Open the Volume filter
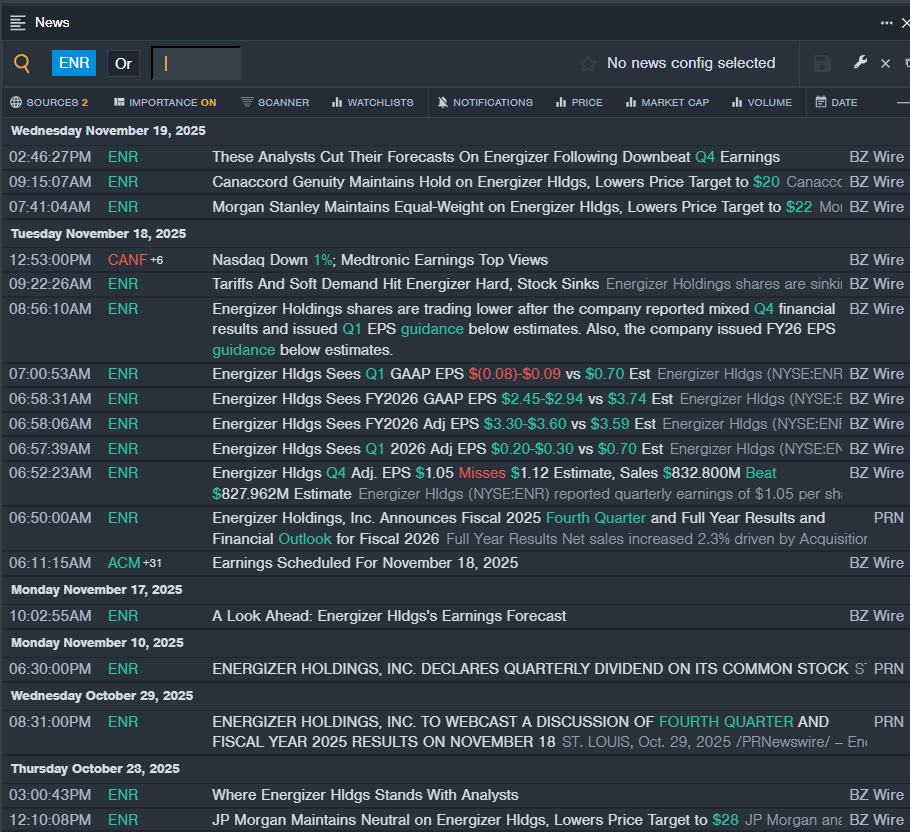Image resolution: width=910 pixels, height=832 pixels. tap(761, 102)
